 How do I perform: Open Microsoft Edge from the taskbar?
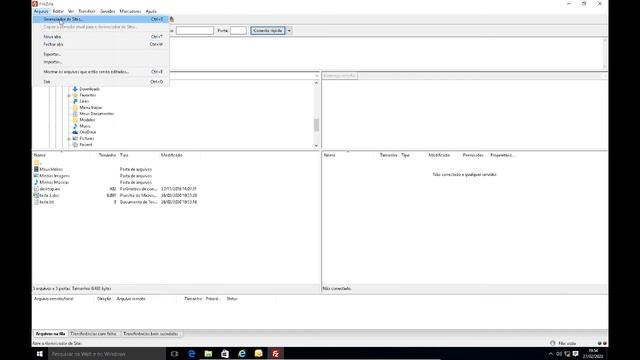[191, 354]
